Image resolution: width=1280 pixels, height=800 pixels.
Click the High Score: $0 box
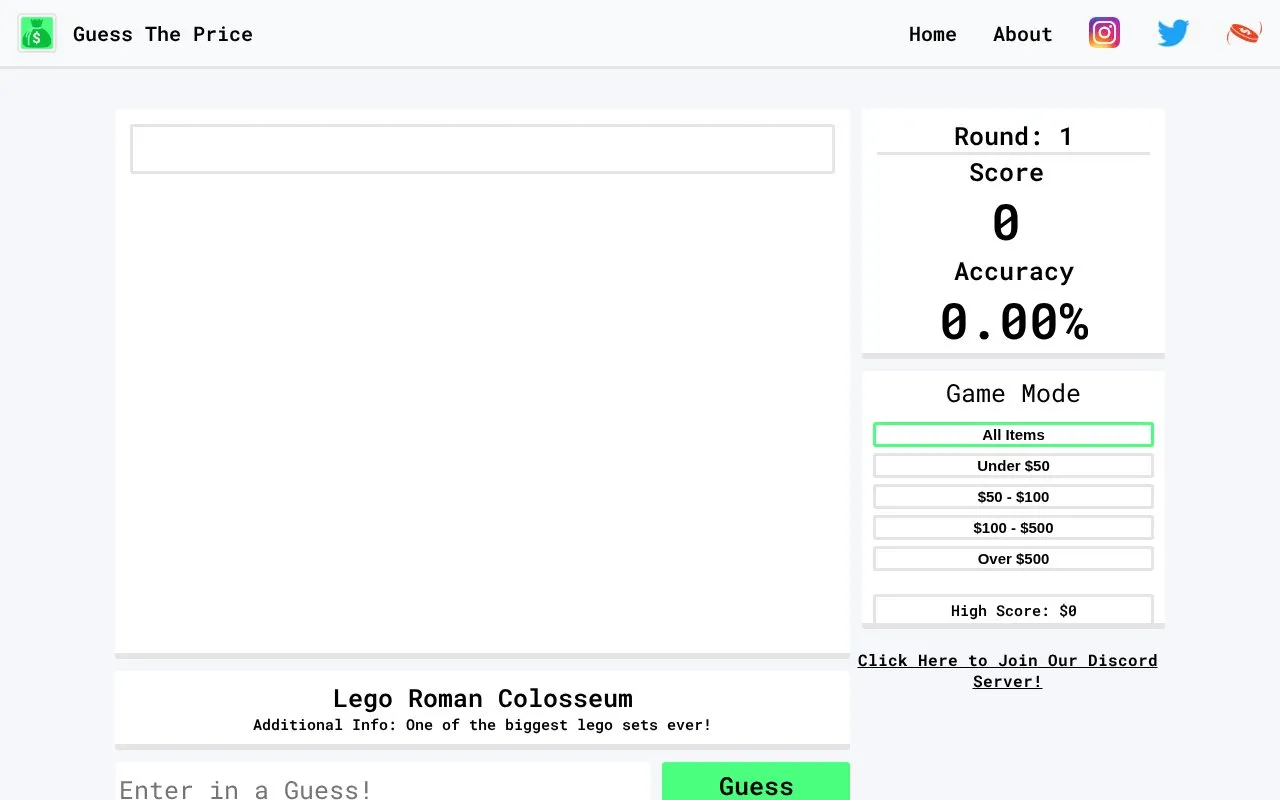pyautogui.click(x=1013, y=610)
